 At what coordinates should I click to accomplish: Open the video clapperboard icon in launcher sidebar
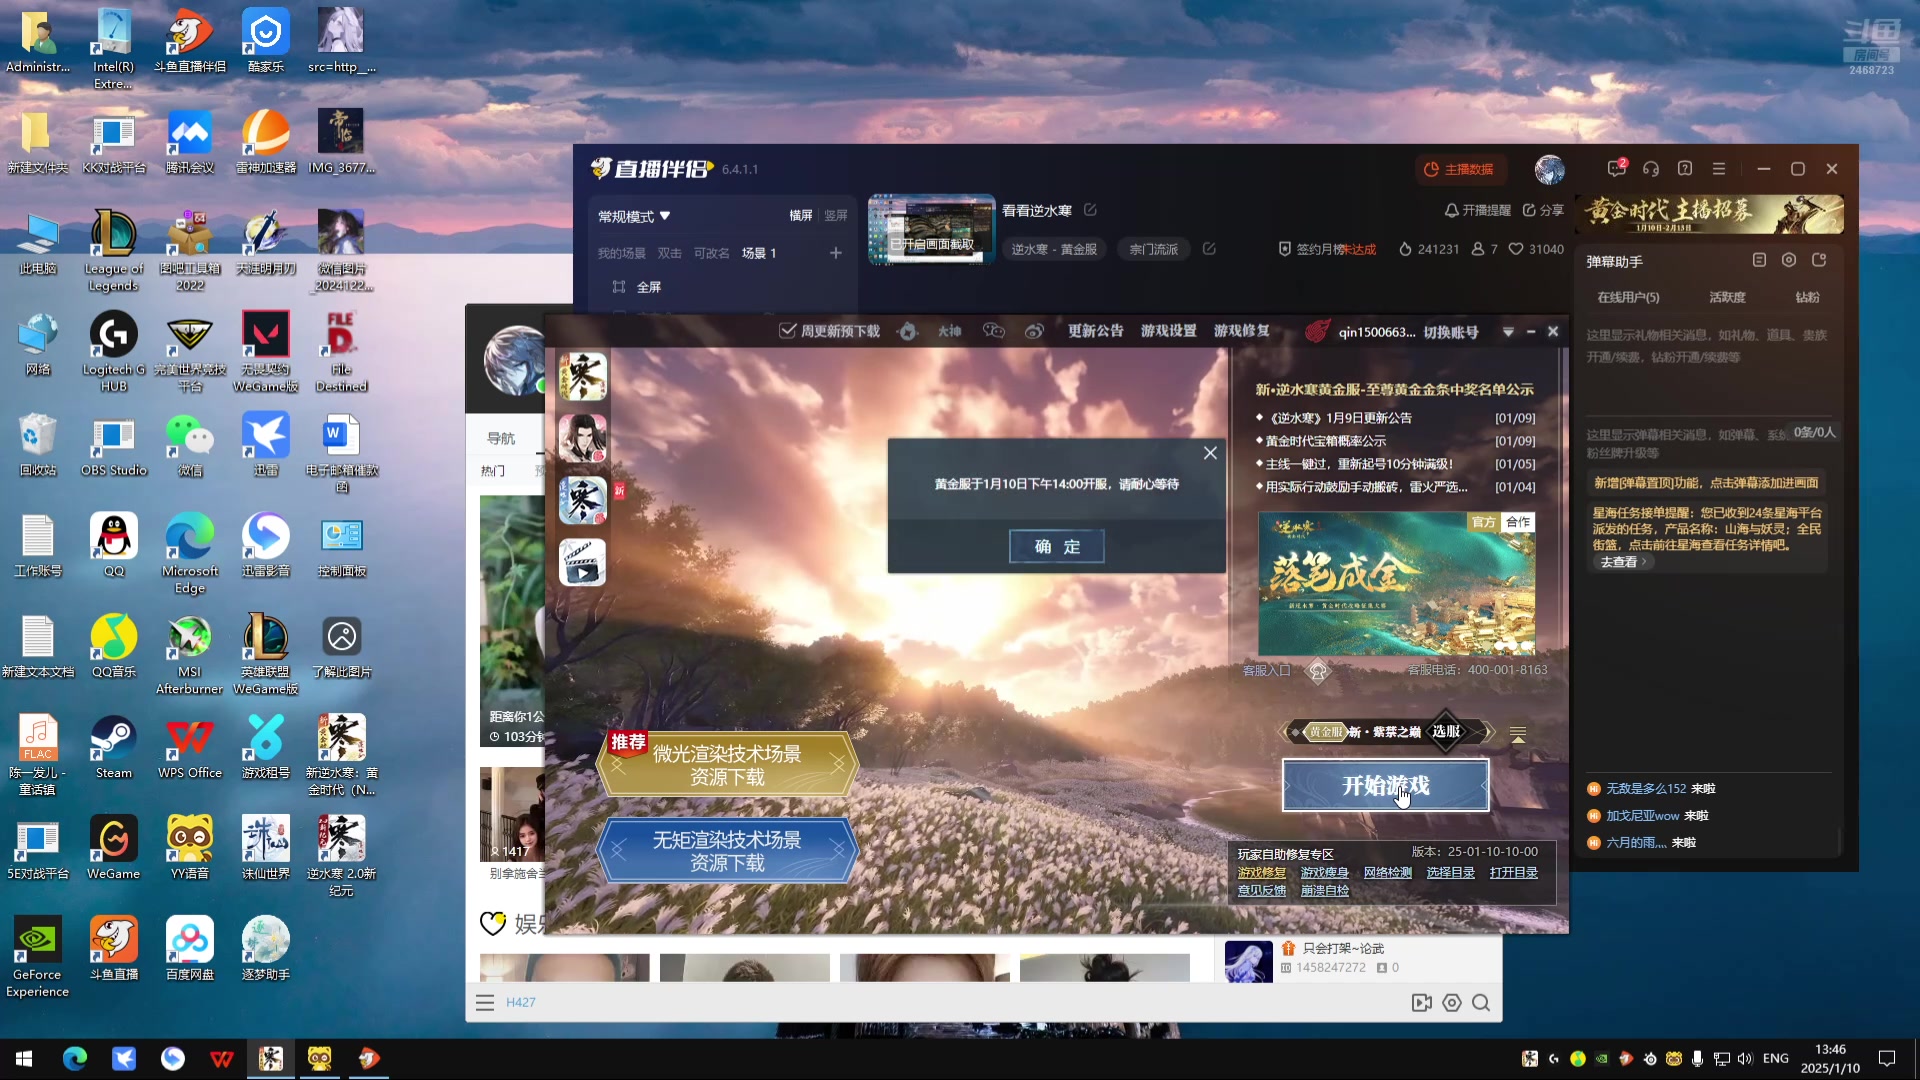pyautogui.click(x=582, y=561)
